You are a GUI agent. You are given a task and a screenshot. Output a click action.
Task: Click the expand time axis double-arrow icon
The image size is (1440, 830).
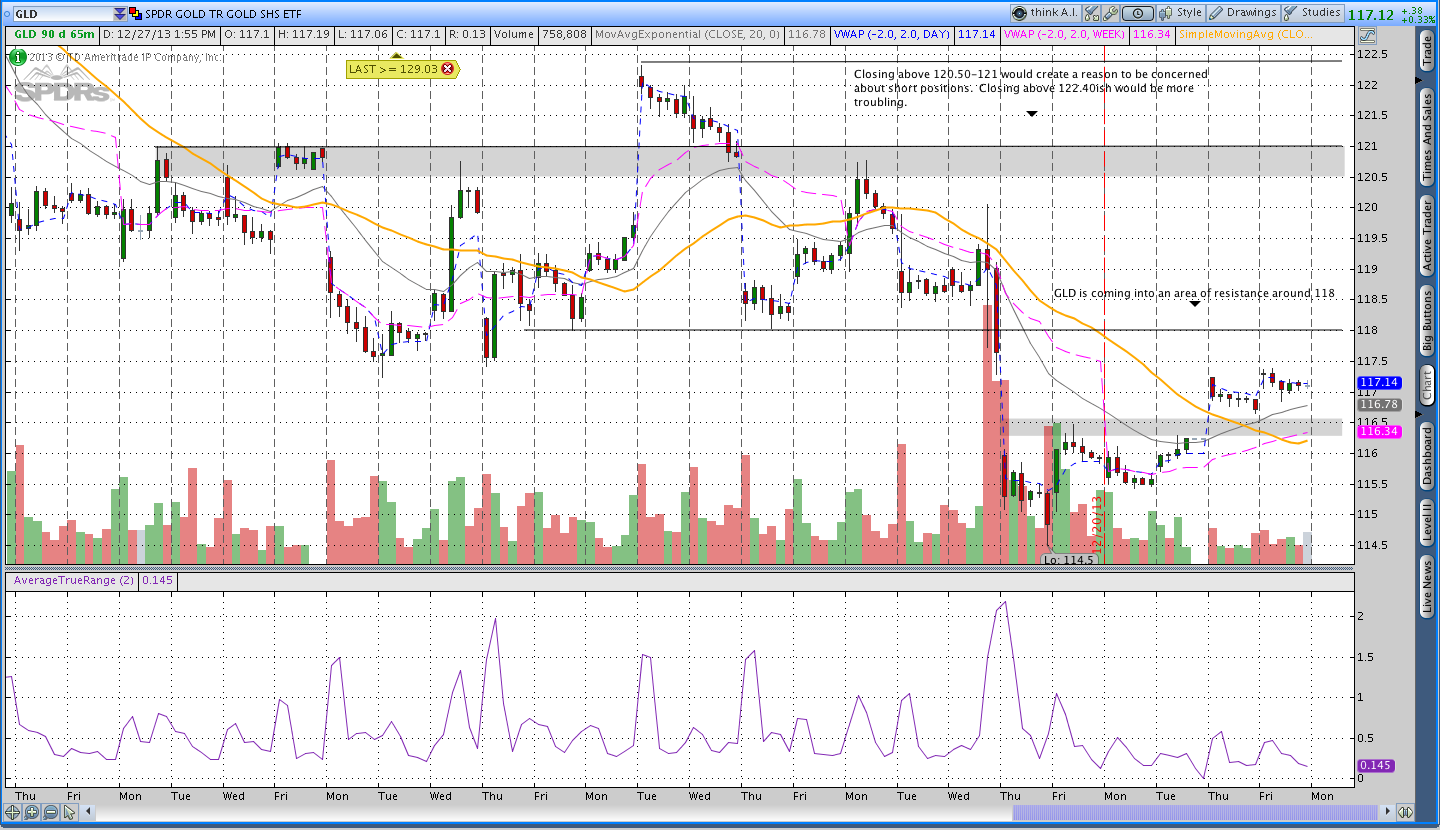[1405, 812]
